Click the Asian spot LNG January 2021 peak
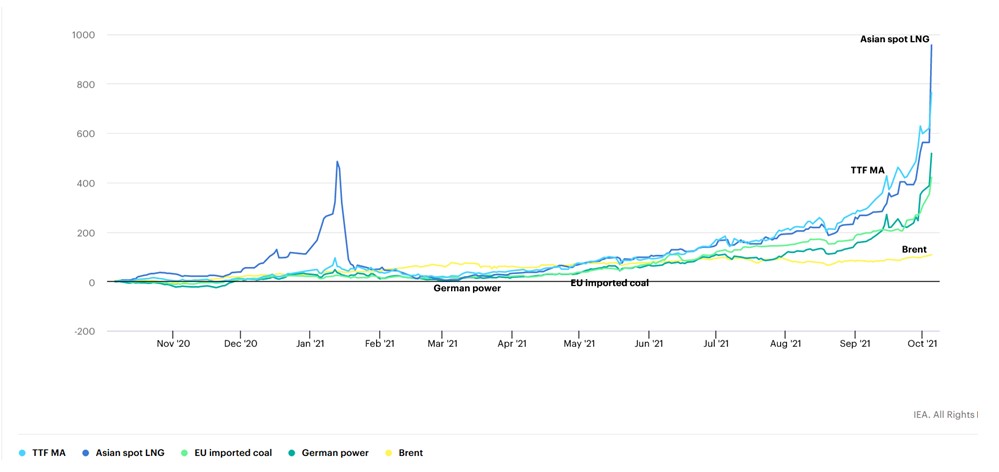The height and width of the screenshot is (472, 999). click(x=337, y=162)
